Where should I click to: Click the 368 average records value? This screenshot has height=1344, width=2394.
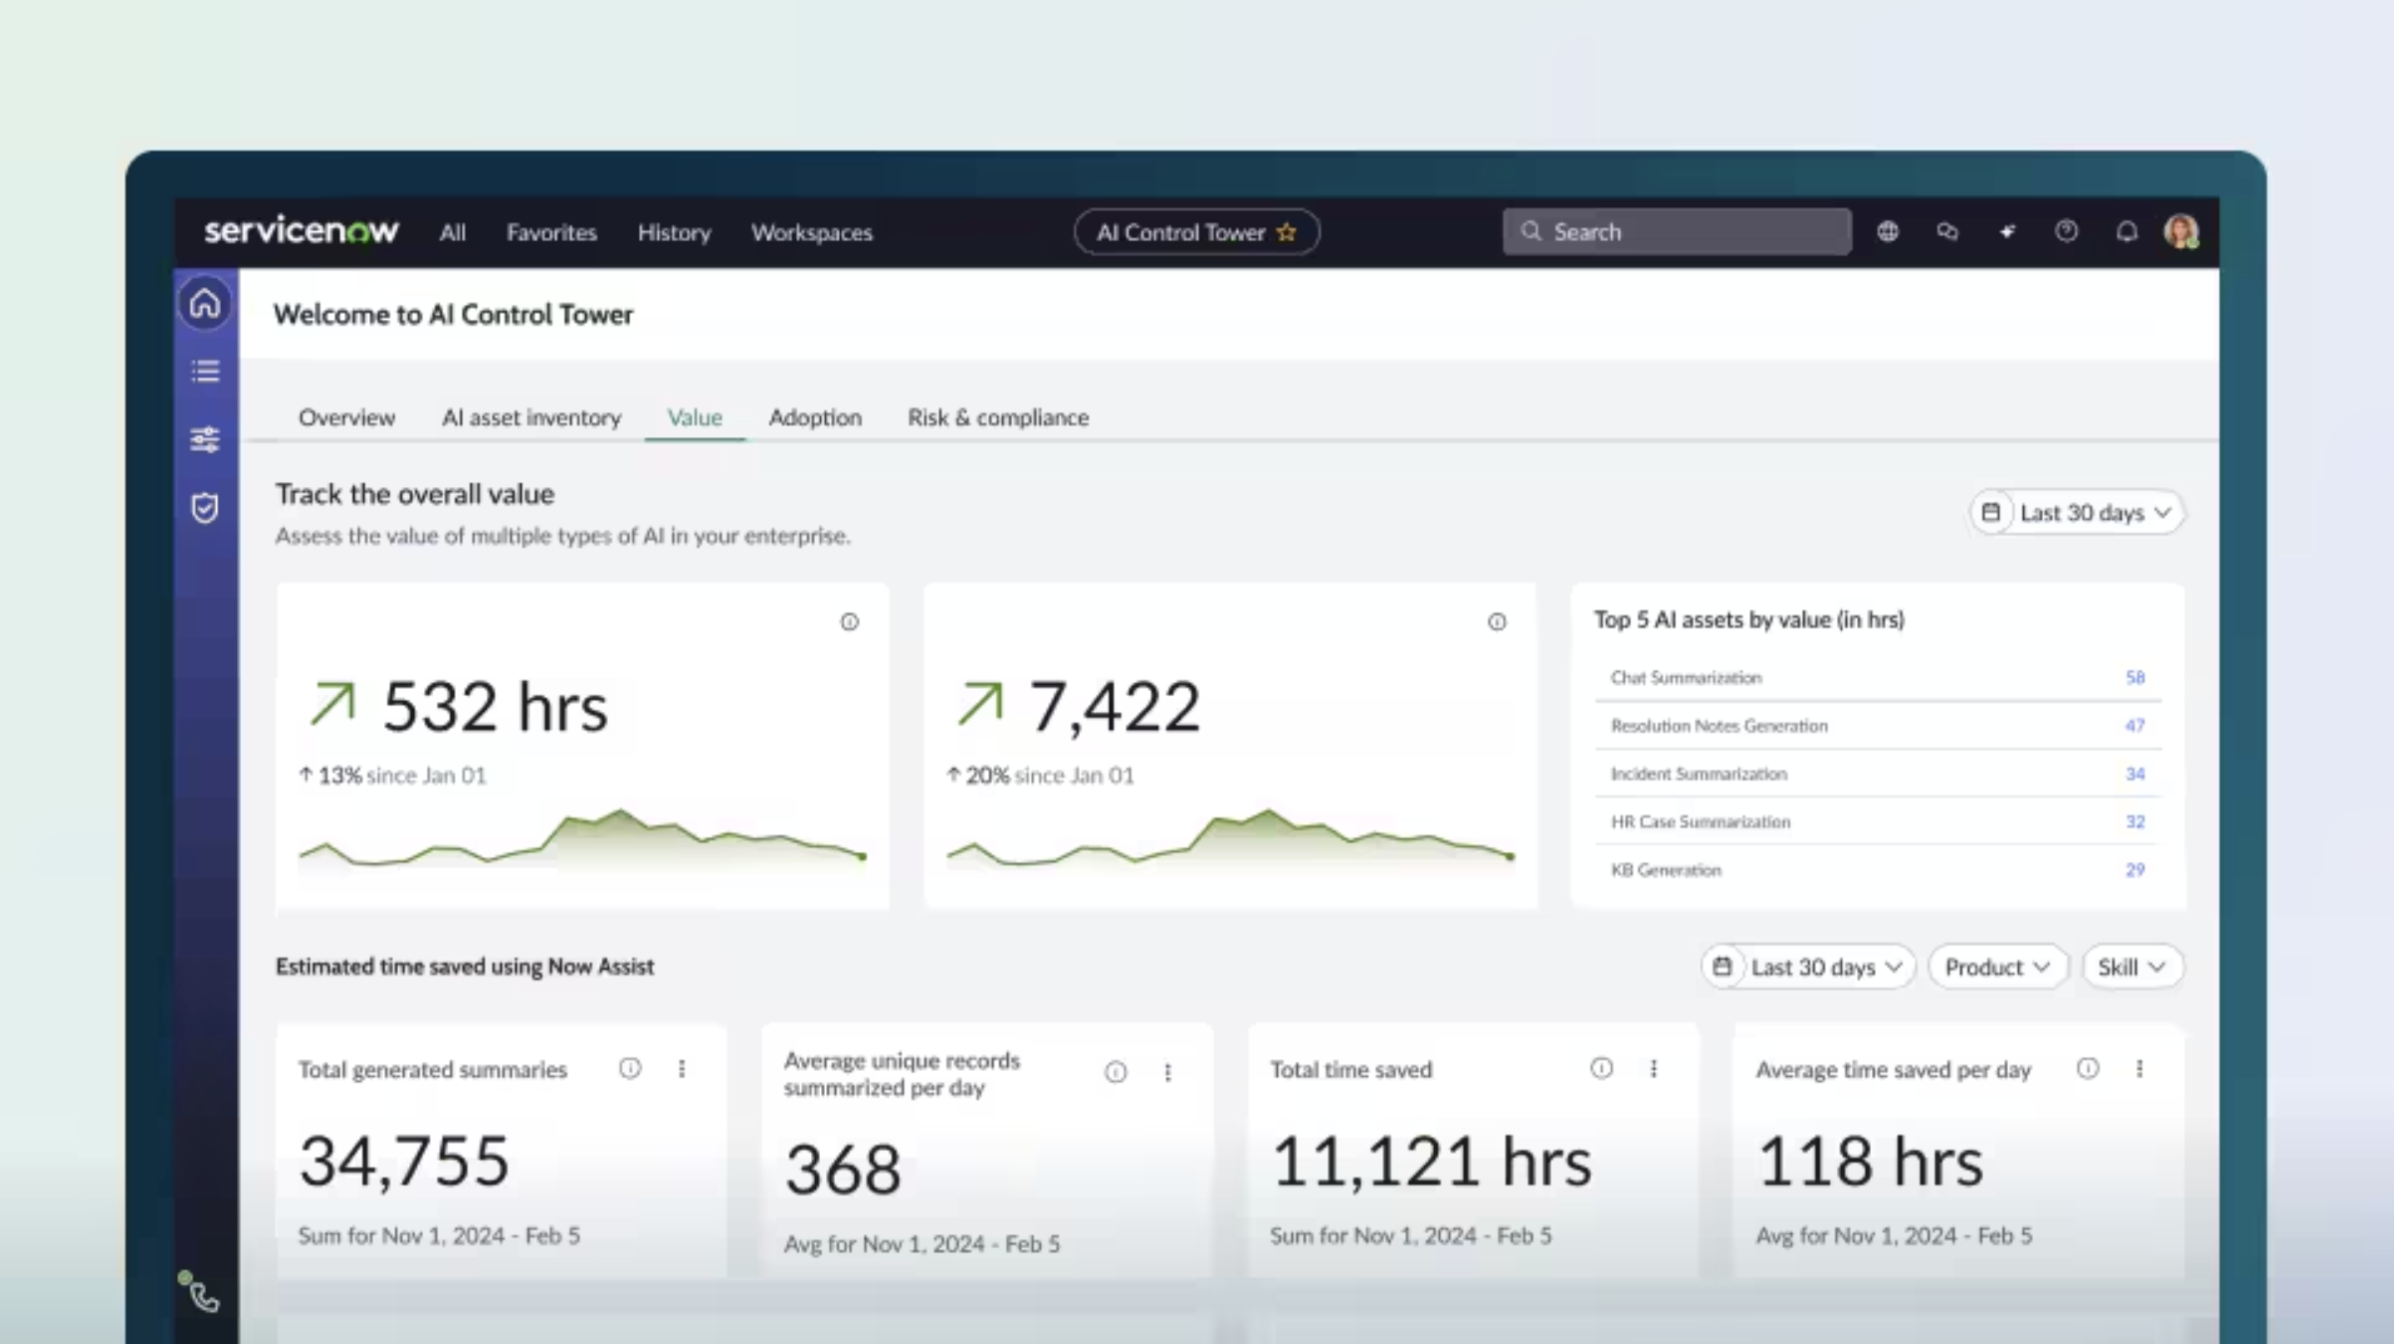point(843,1169)
